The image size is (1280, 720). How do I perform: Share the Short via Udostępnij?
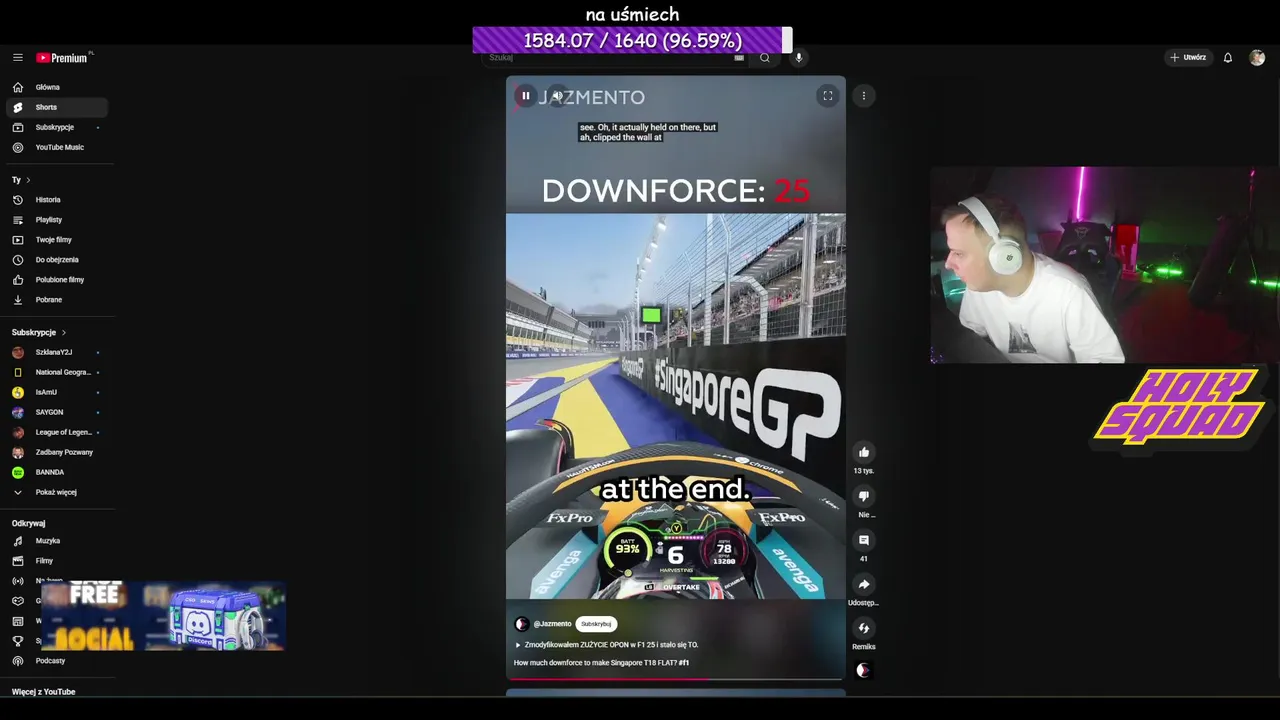[x=864, y=584]
